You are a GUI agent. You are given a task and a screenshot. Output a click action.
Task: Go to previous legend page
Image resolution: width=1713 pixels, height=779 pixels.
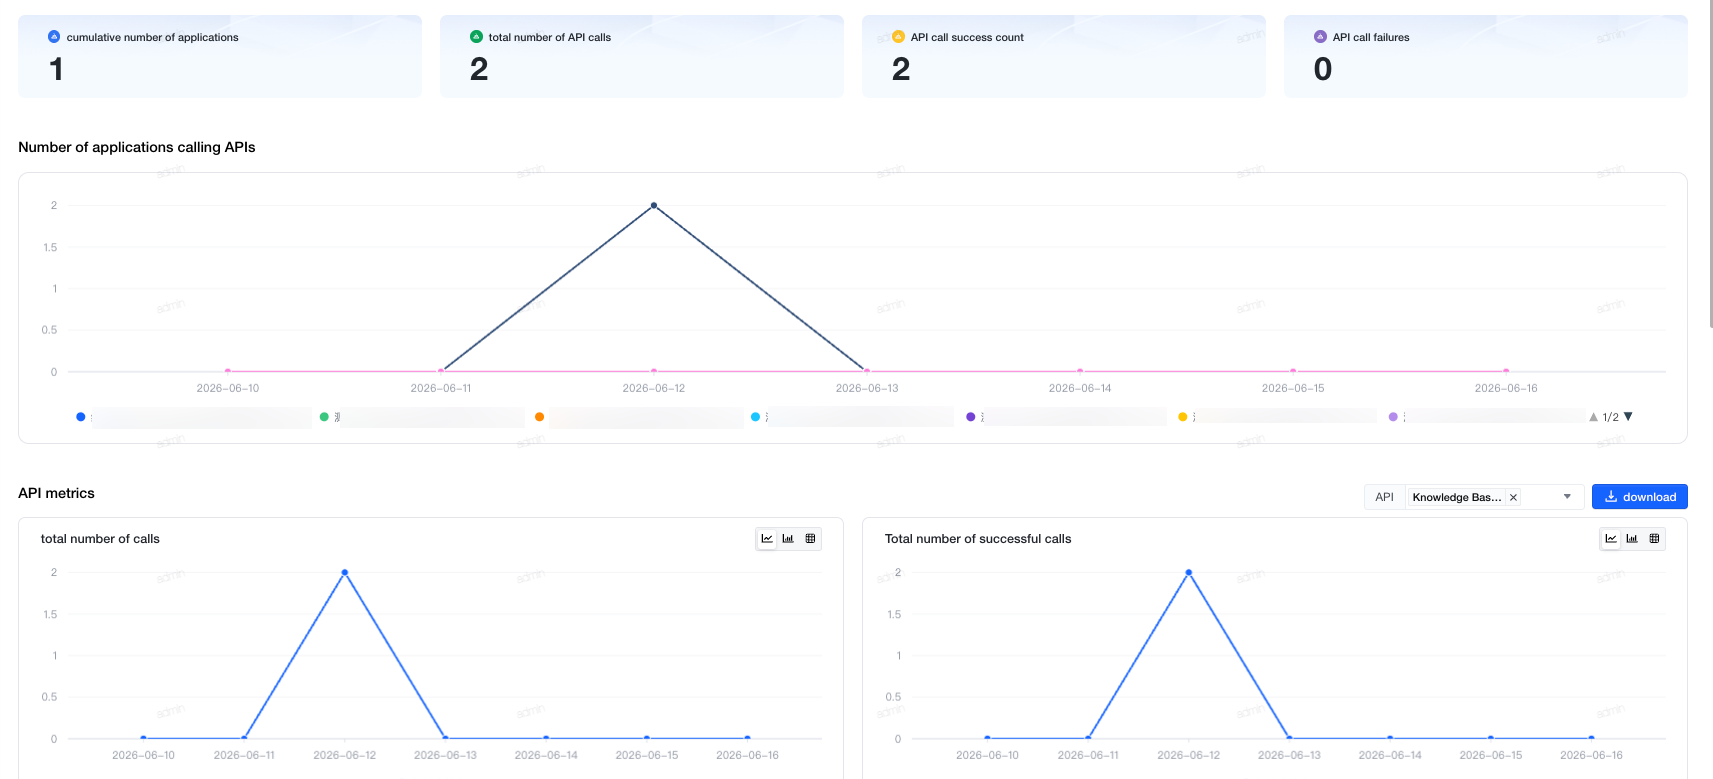click(x=1593, y=417)
